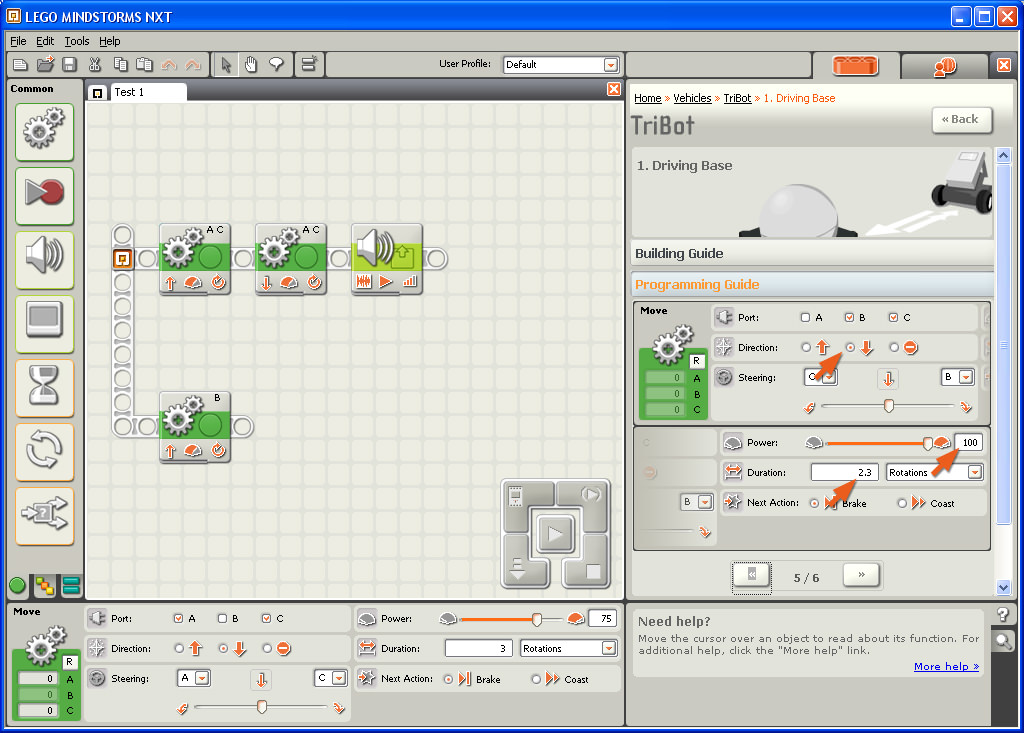
Task: Switch to the Complete palette icon
Action: pos(44,585)
